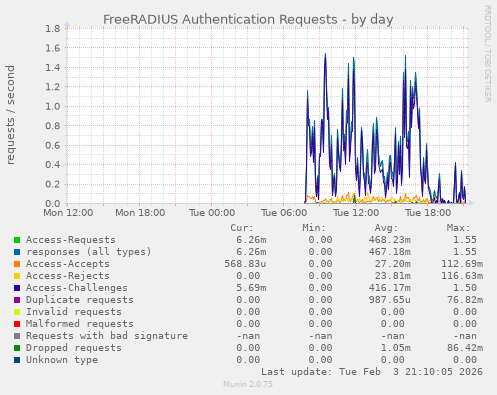This screenshot has width=497, height=395.
Task: Click the 1.0 y-axis tick label
Action: pos(53,107)
